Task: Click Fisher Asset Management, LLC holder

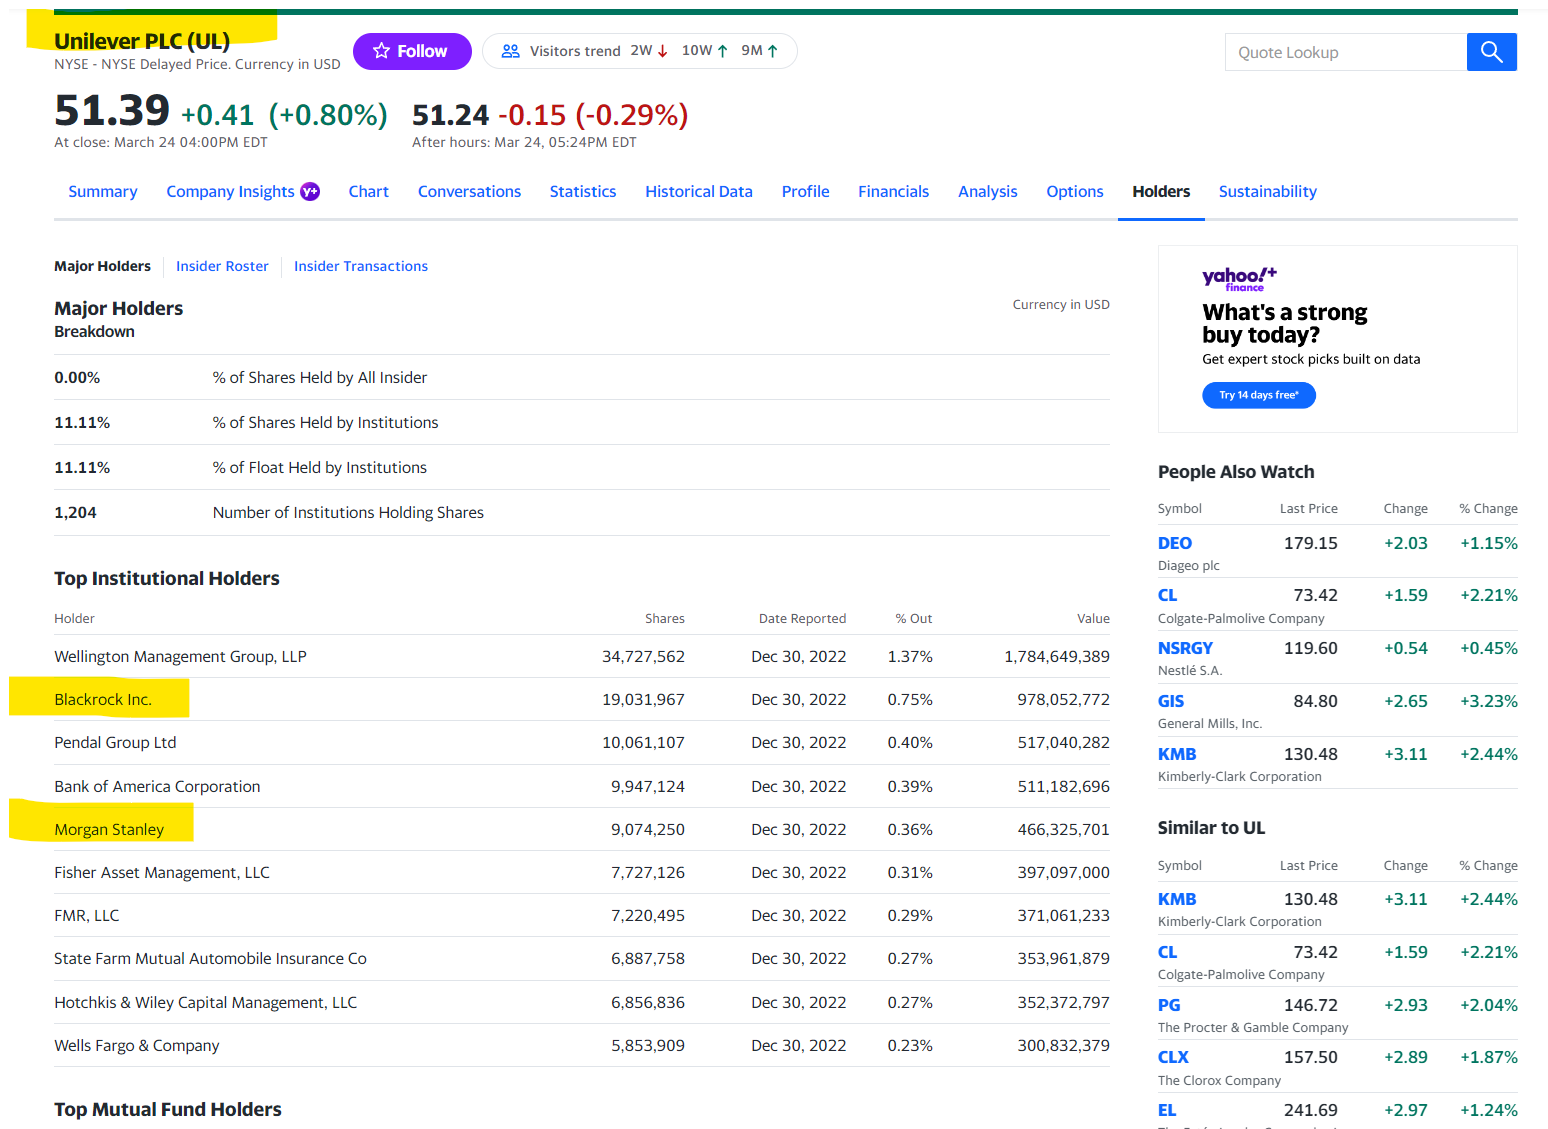Action: coord(162,872)
